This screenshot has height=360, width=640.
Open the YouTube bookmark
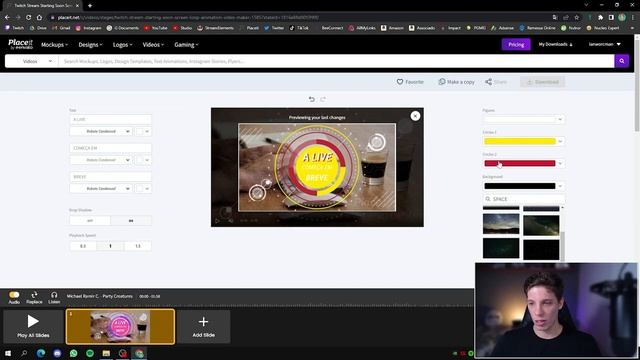[156, 28]
